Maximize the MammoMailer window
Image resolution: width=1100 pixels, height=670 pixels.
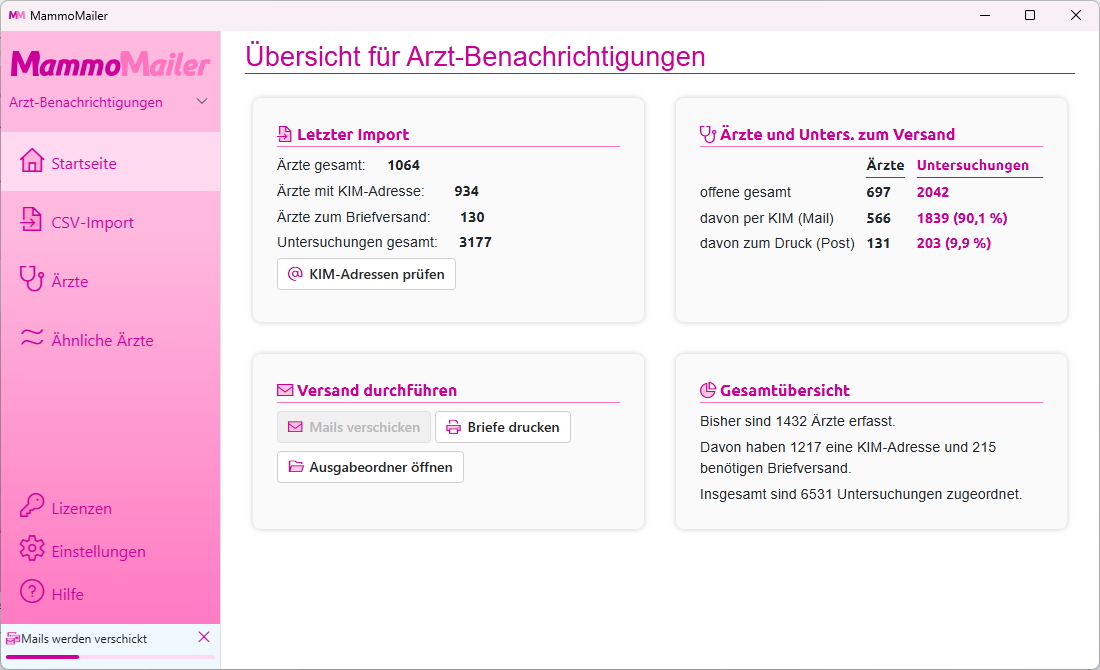[1030, 15]
